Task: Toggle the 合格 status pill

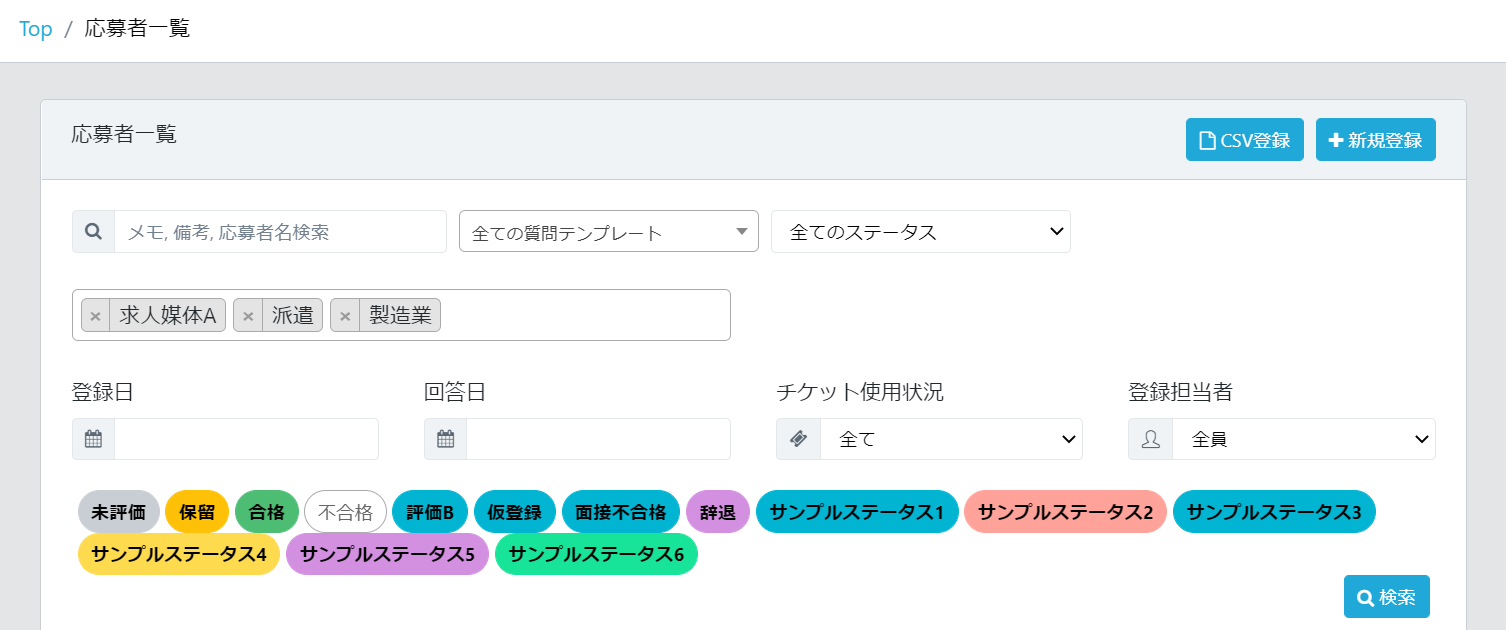Action: pyautogui.click(x=267, y=512)
